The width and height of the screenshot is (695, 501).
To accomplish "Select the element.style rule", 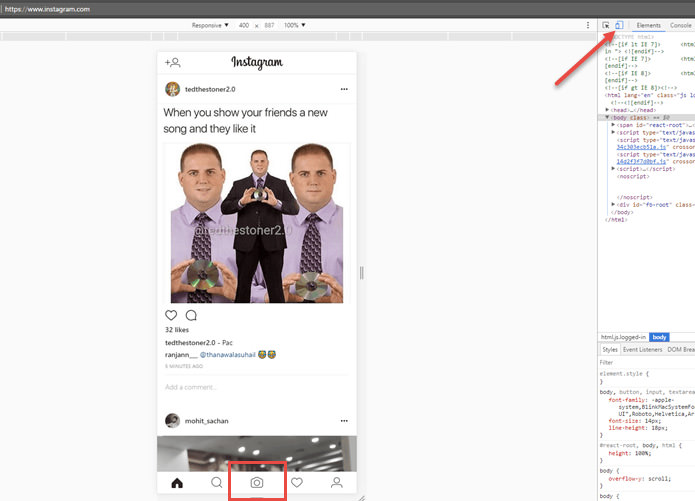I will (x=624, y=374).
